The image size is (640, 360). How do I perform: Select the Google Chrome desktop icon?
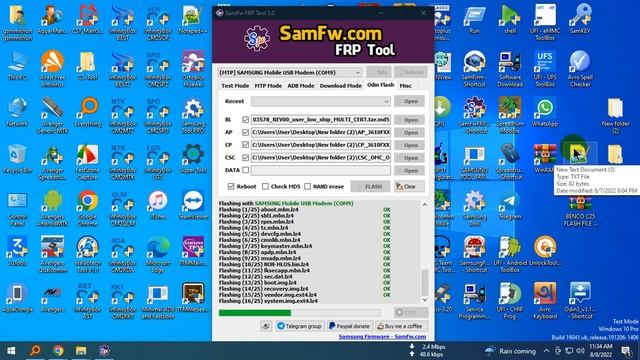pyautogui.click(x=87, y=208)
